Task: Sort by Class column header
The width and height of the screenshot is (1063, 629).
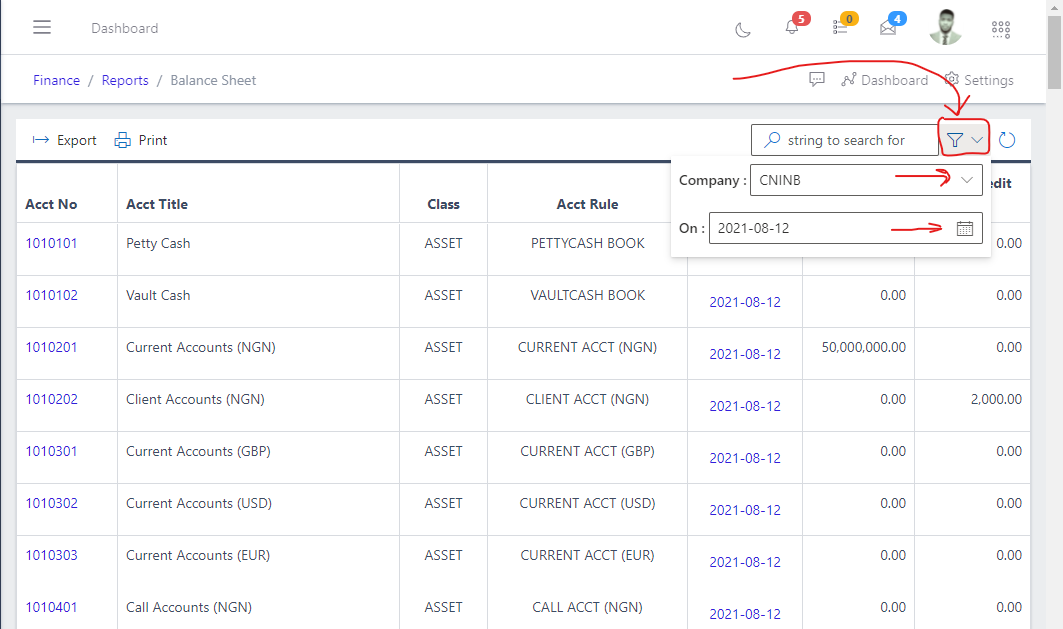Action: (x=443, y=204)
